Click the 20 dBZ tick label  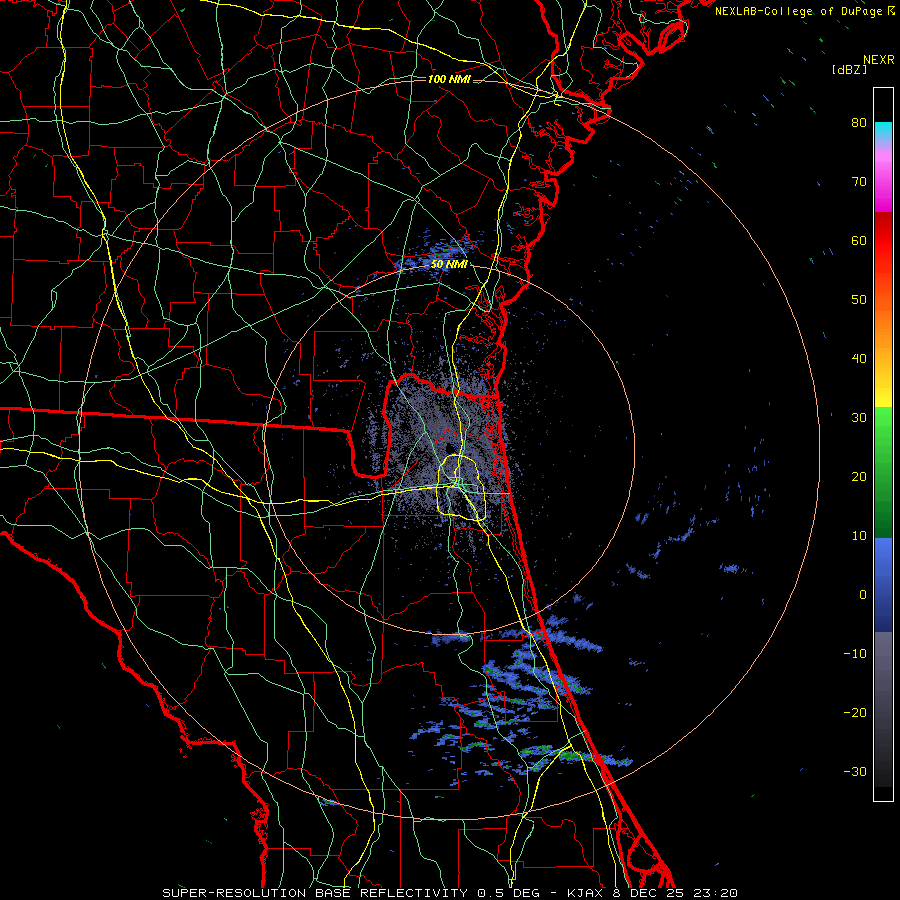859,476
